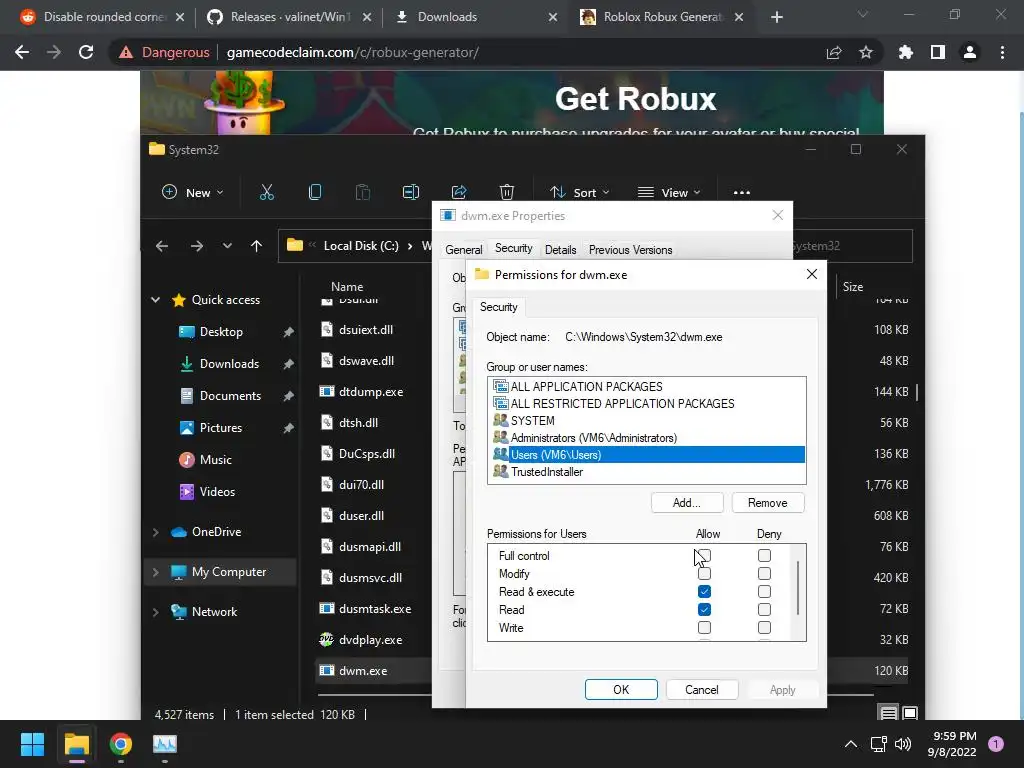Viewport: 1024px width, 768px height.
Task: Check Allow for Write
Action: pyautogui.click(x=704, y=628)
